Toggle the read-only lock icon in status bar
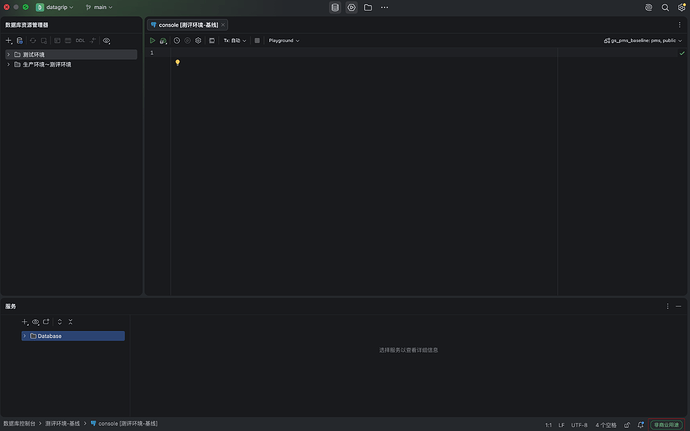Image resolution: width=690 pixels, height=431 pixels. point(627,425)
